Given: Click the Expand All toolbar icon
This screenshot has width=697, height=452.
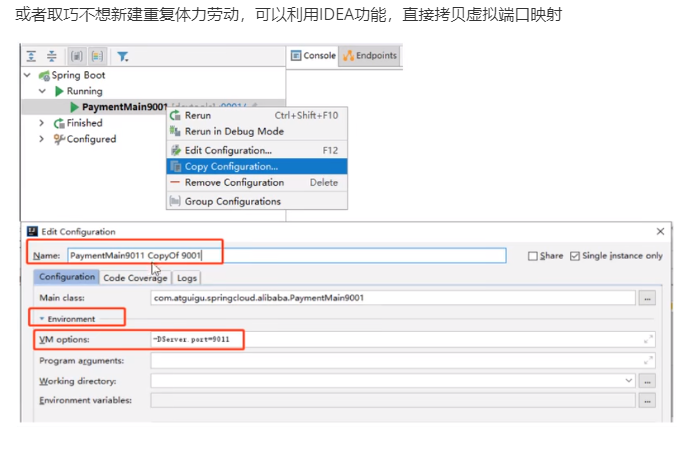Looking at the screenshot, I should (x=31, y=56).
